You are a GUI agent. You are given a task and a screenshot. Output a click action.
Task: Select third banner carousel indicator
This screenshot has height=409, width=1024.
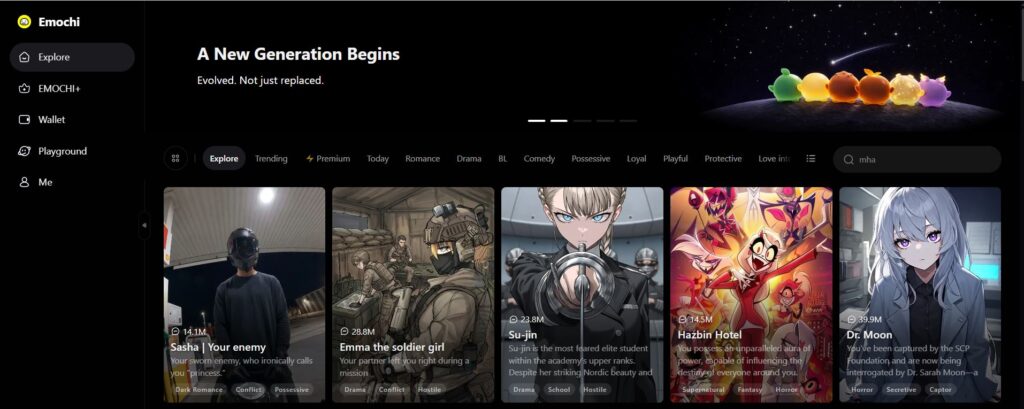coord(582,121)
